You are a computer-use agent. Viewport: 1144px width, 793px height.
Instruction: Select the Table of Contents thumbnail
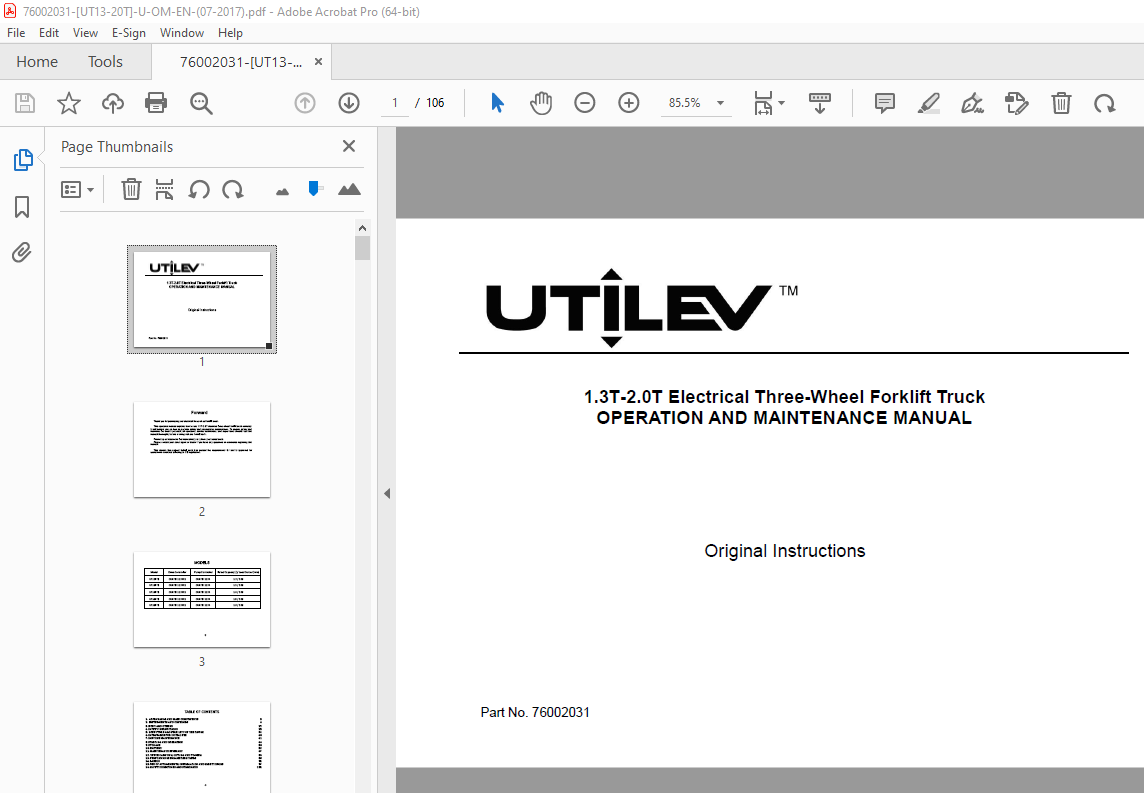click(202, 748)
